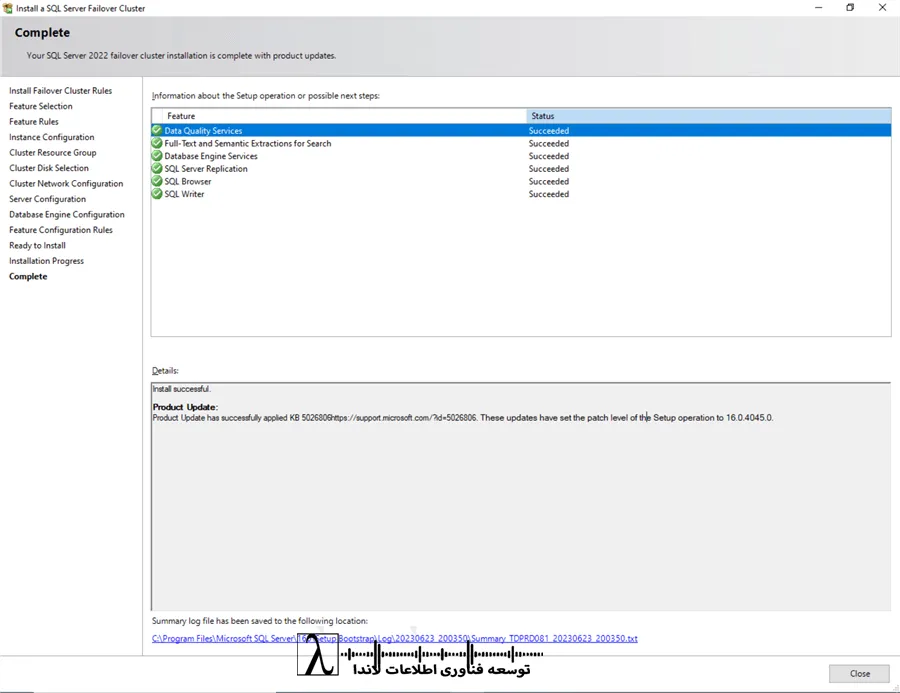This screenshot has height=693, width=900.
Task: Click green check icon beside SQL Server Replication
Action: pyautogui.click(x=157, y=168)
